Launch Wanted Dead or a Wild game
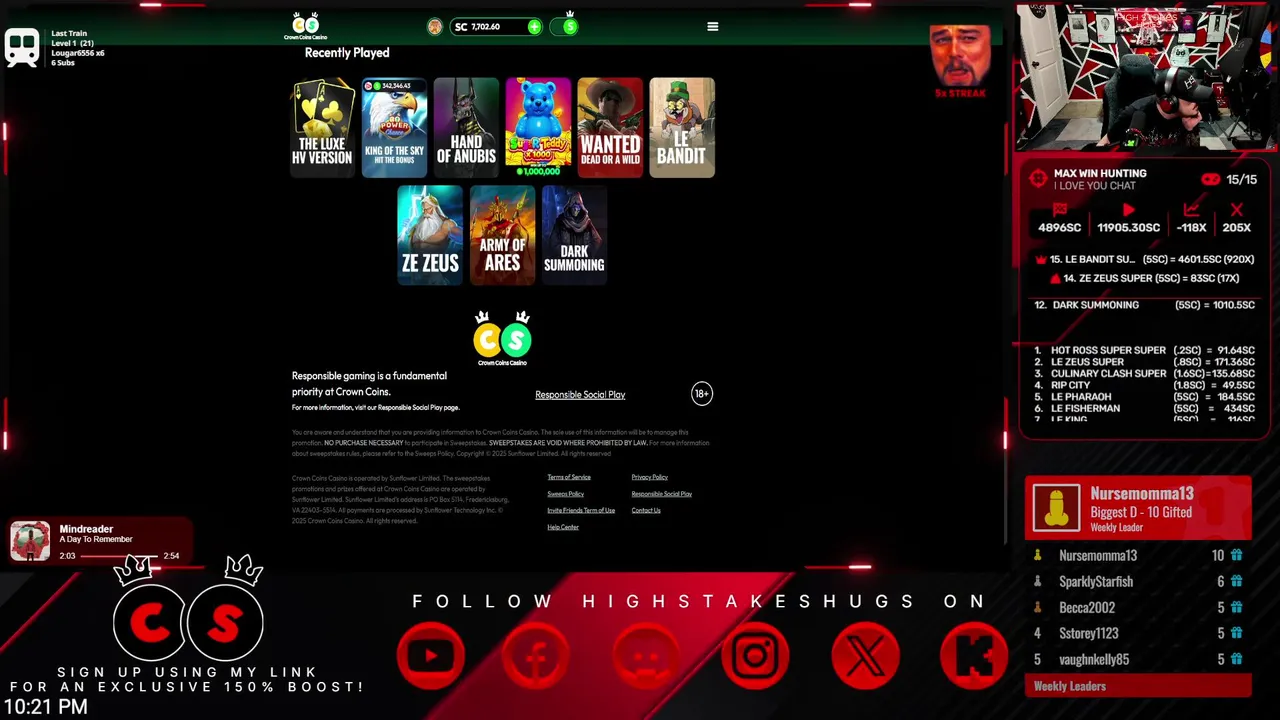The width and height of the screenshot is (1280, 720). click(610, 128)
